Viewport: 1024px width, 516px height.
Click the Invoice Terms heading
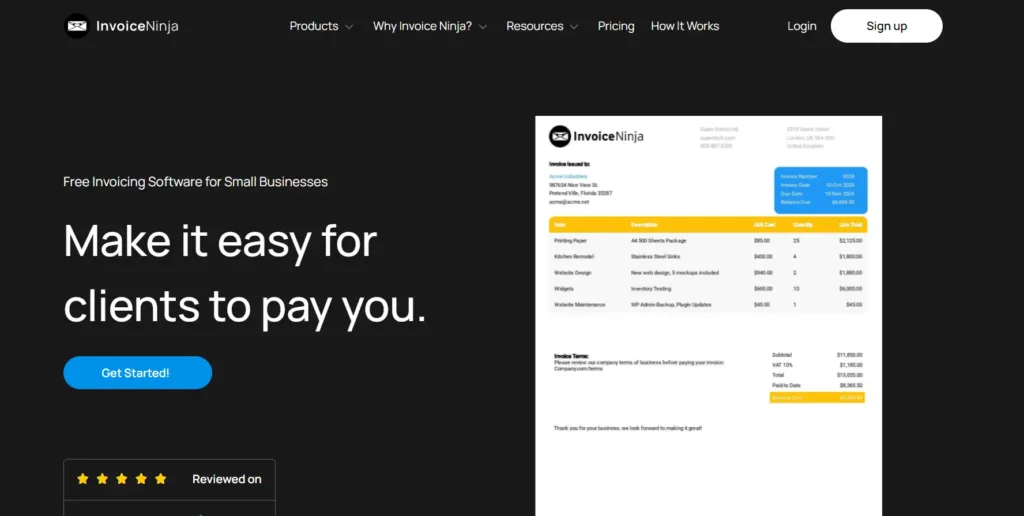[571, 356]
